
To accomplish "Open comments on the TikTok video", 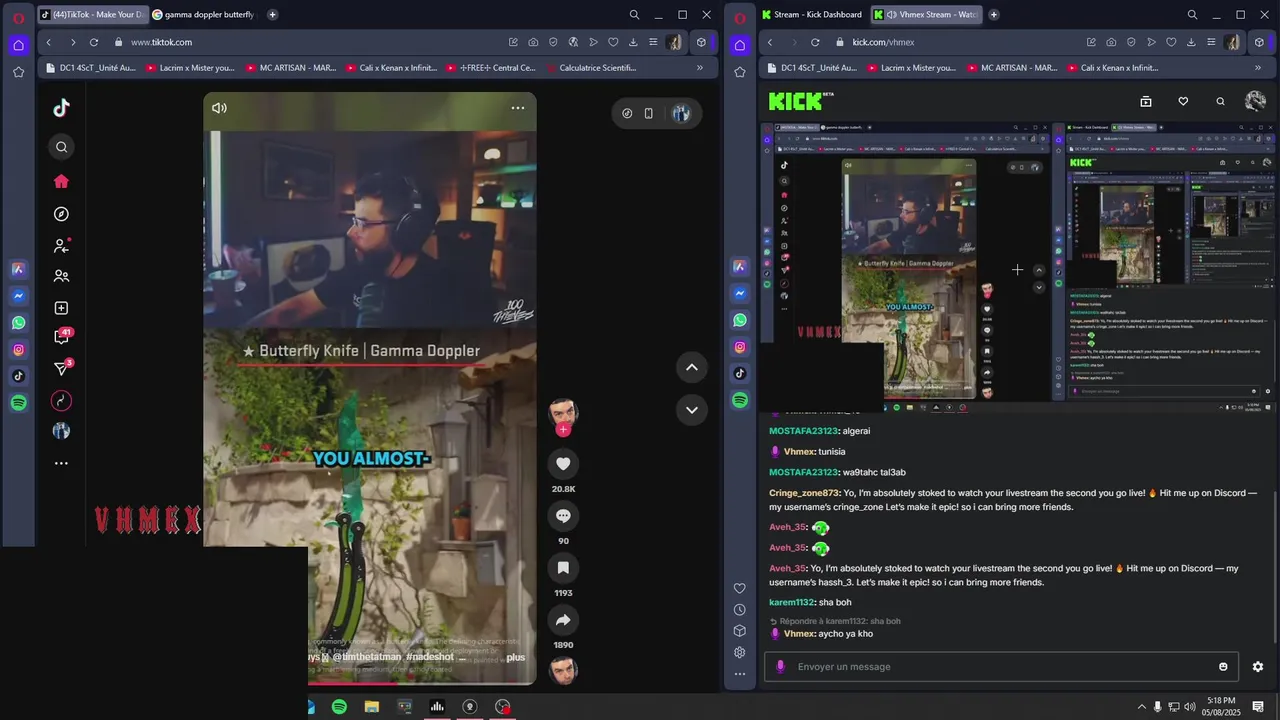I will point(563,515).
